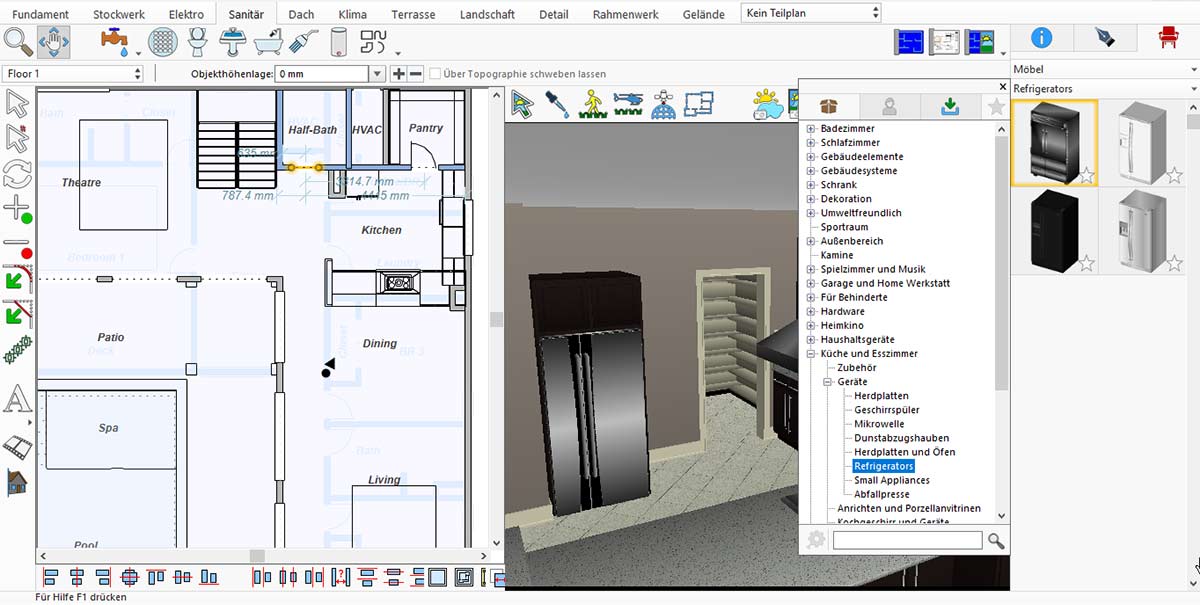Click the library search magnifier button

coord(996,540)
